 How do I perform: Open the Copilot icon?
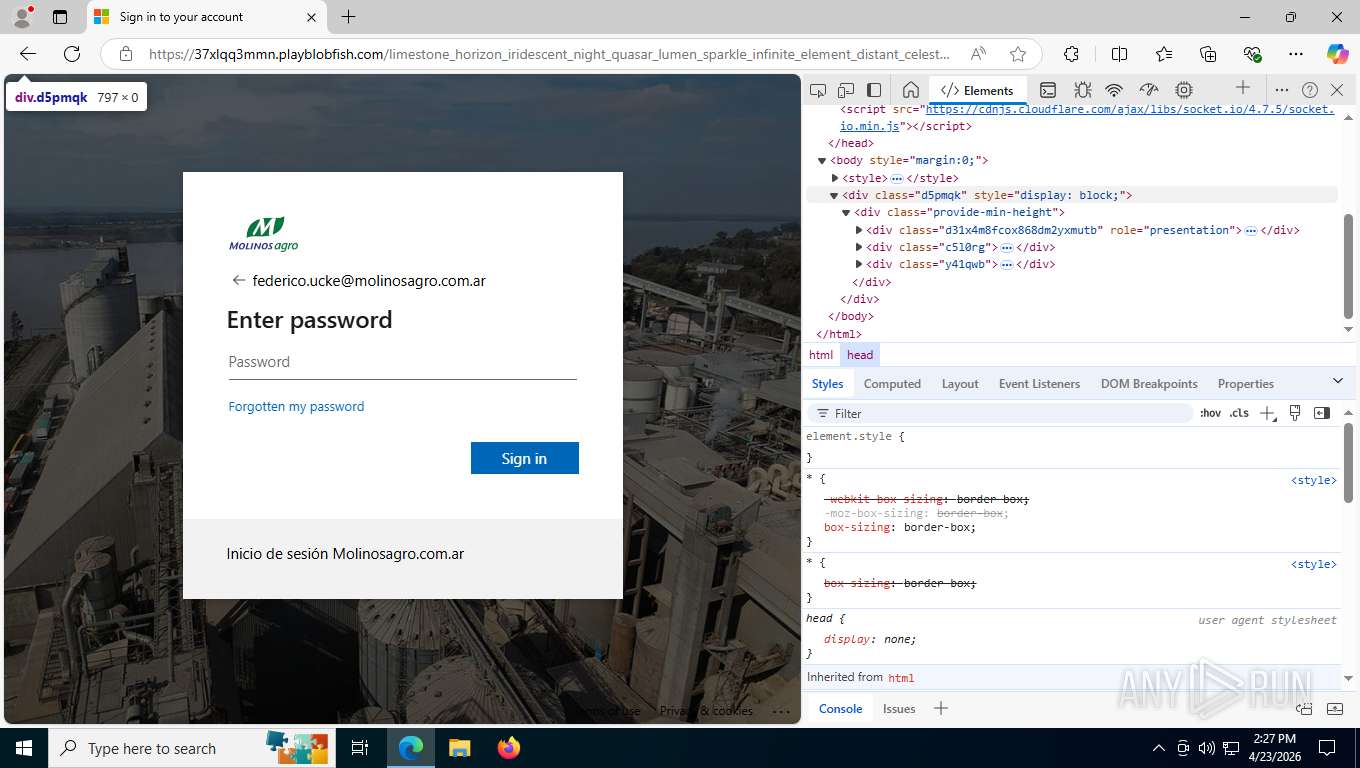click(x=1337, y=54)
